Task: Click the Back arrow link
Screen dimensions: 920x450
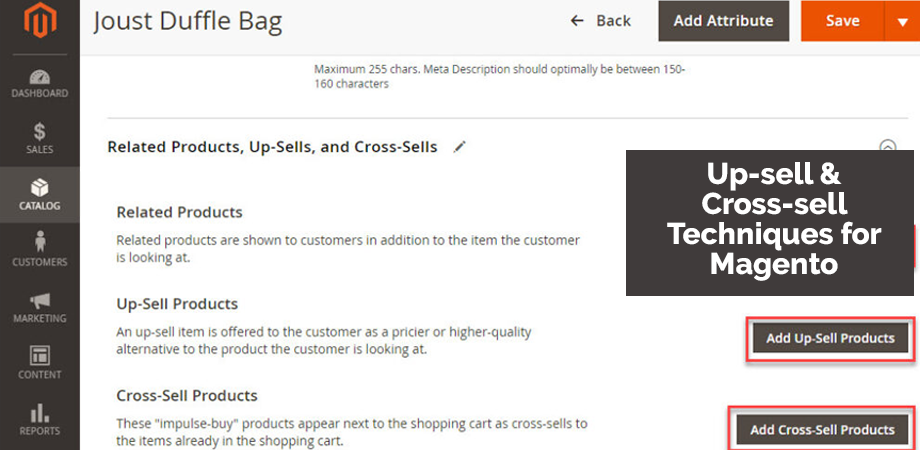Action: 600,21
